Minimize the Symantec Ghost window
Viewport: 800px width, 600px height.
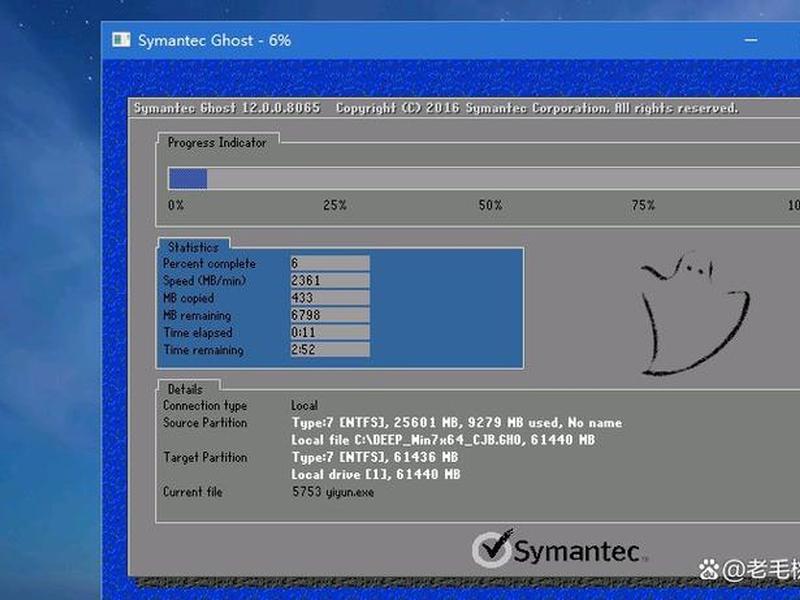751,40
